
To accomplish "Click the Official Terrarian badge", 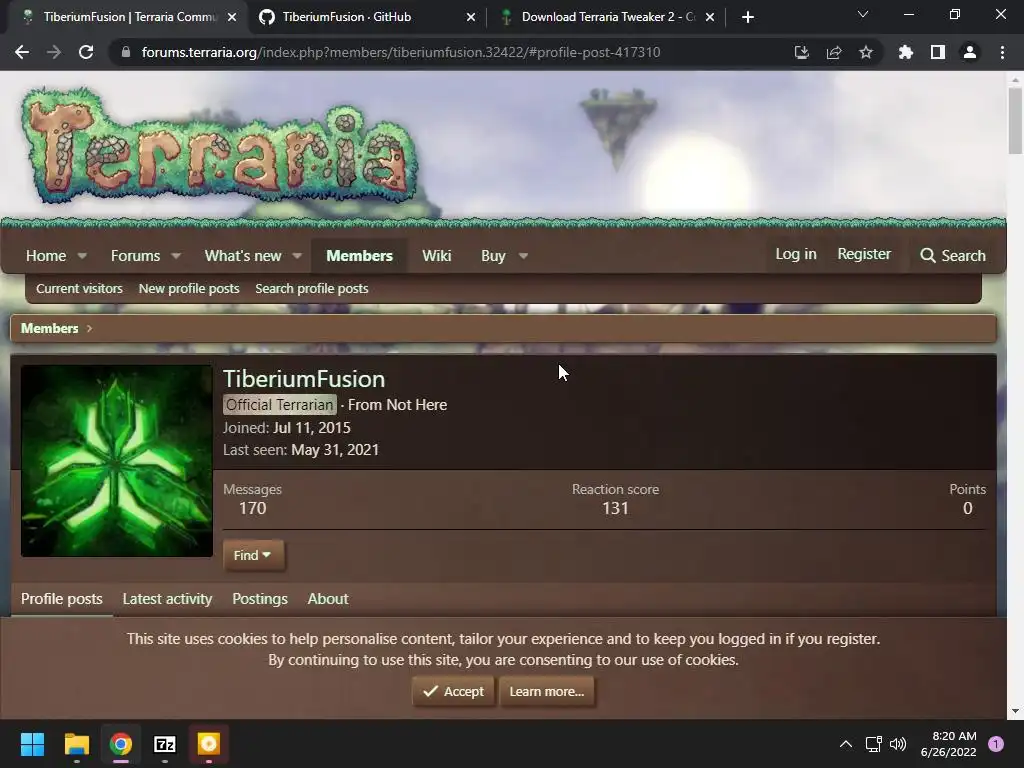I will [280, 405].
